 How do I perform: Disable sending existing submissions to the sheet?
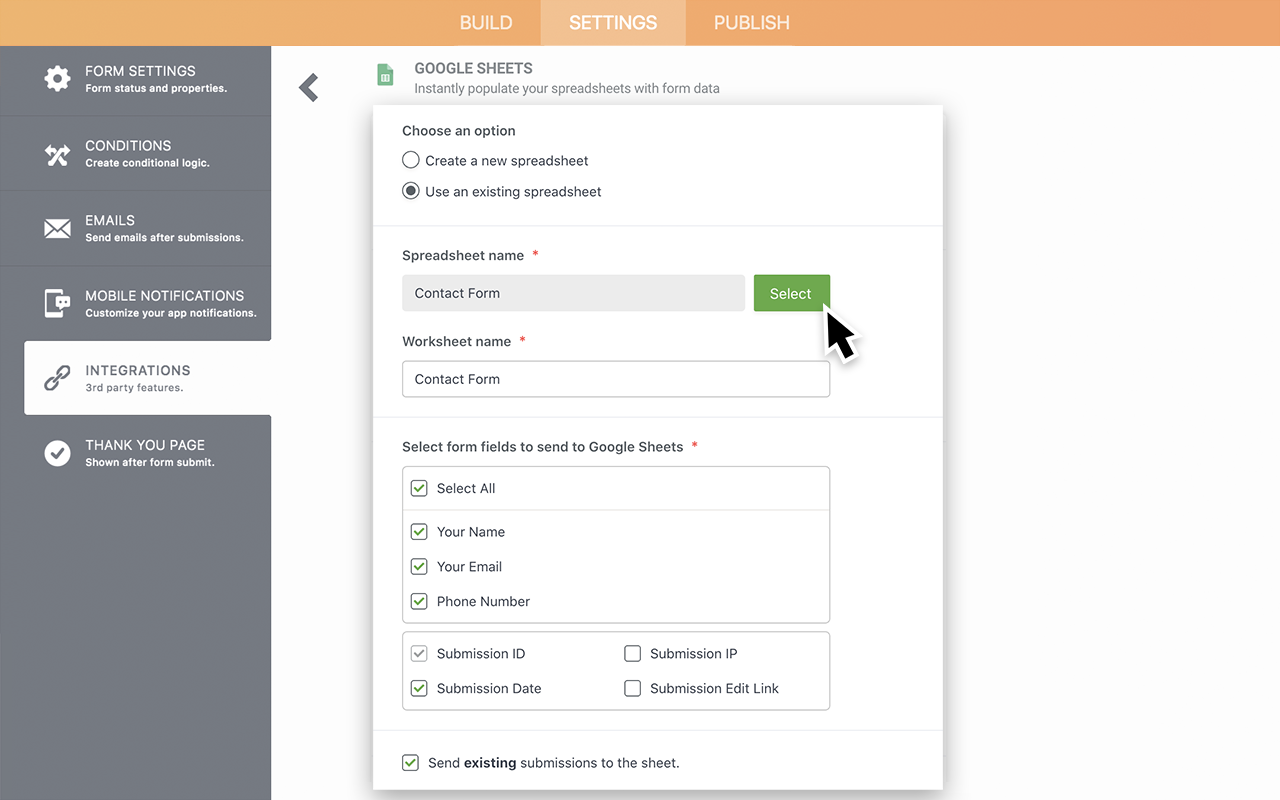(410, 762)
